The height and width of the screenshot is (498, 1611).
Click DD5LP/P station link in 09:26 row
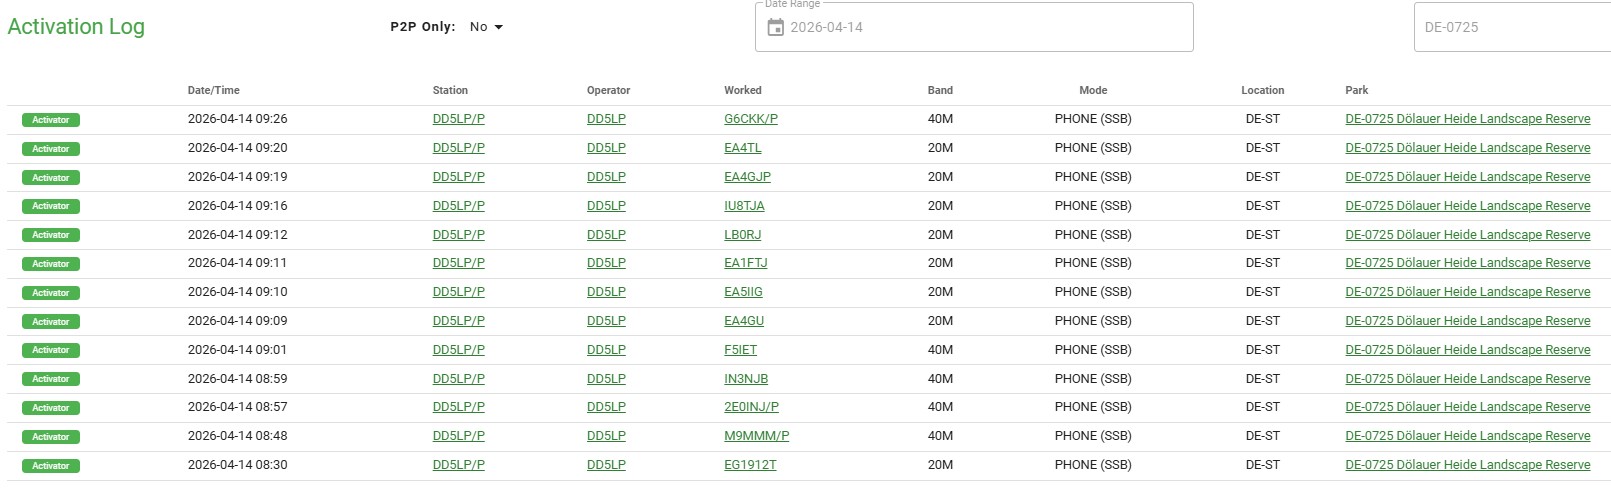point(458,119)
